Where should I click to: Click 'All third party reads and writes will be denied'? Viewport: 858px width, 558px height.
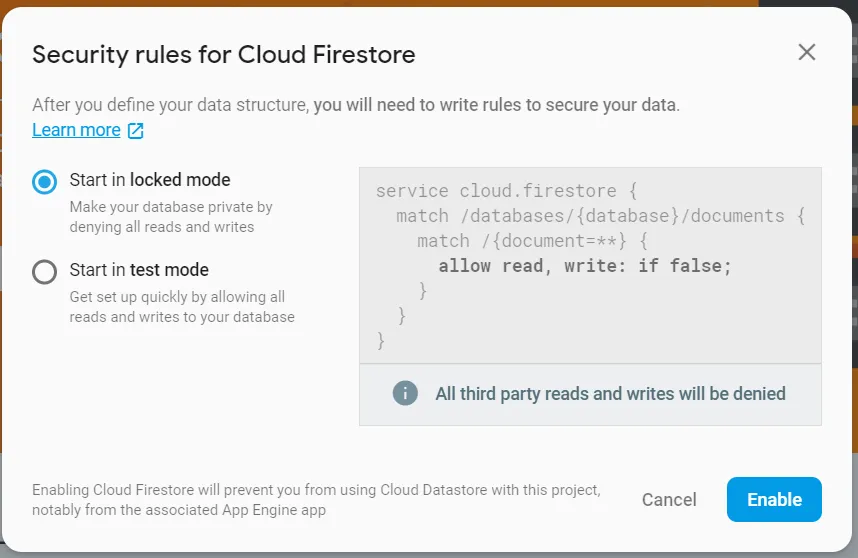coord(610,394)
